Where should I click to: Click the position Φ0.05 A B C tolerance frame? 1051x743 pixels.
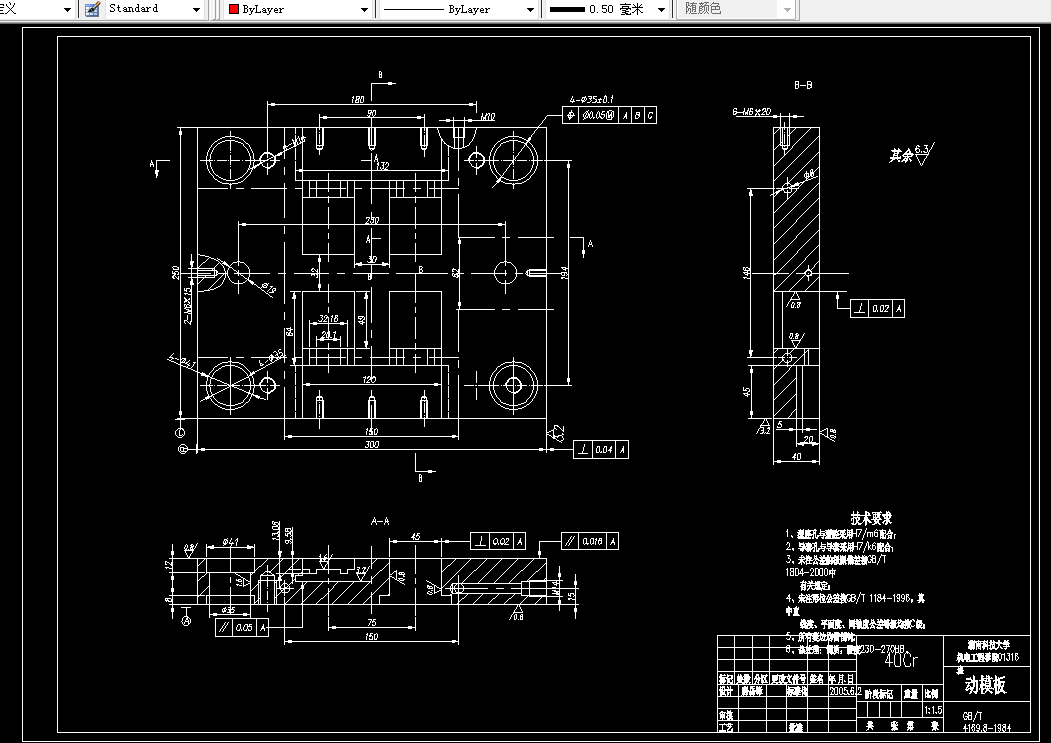[x=609, y=115]
